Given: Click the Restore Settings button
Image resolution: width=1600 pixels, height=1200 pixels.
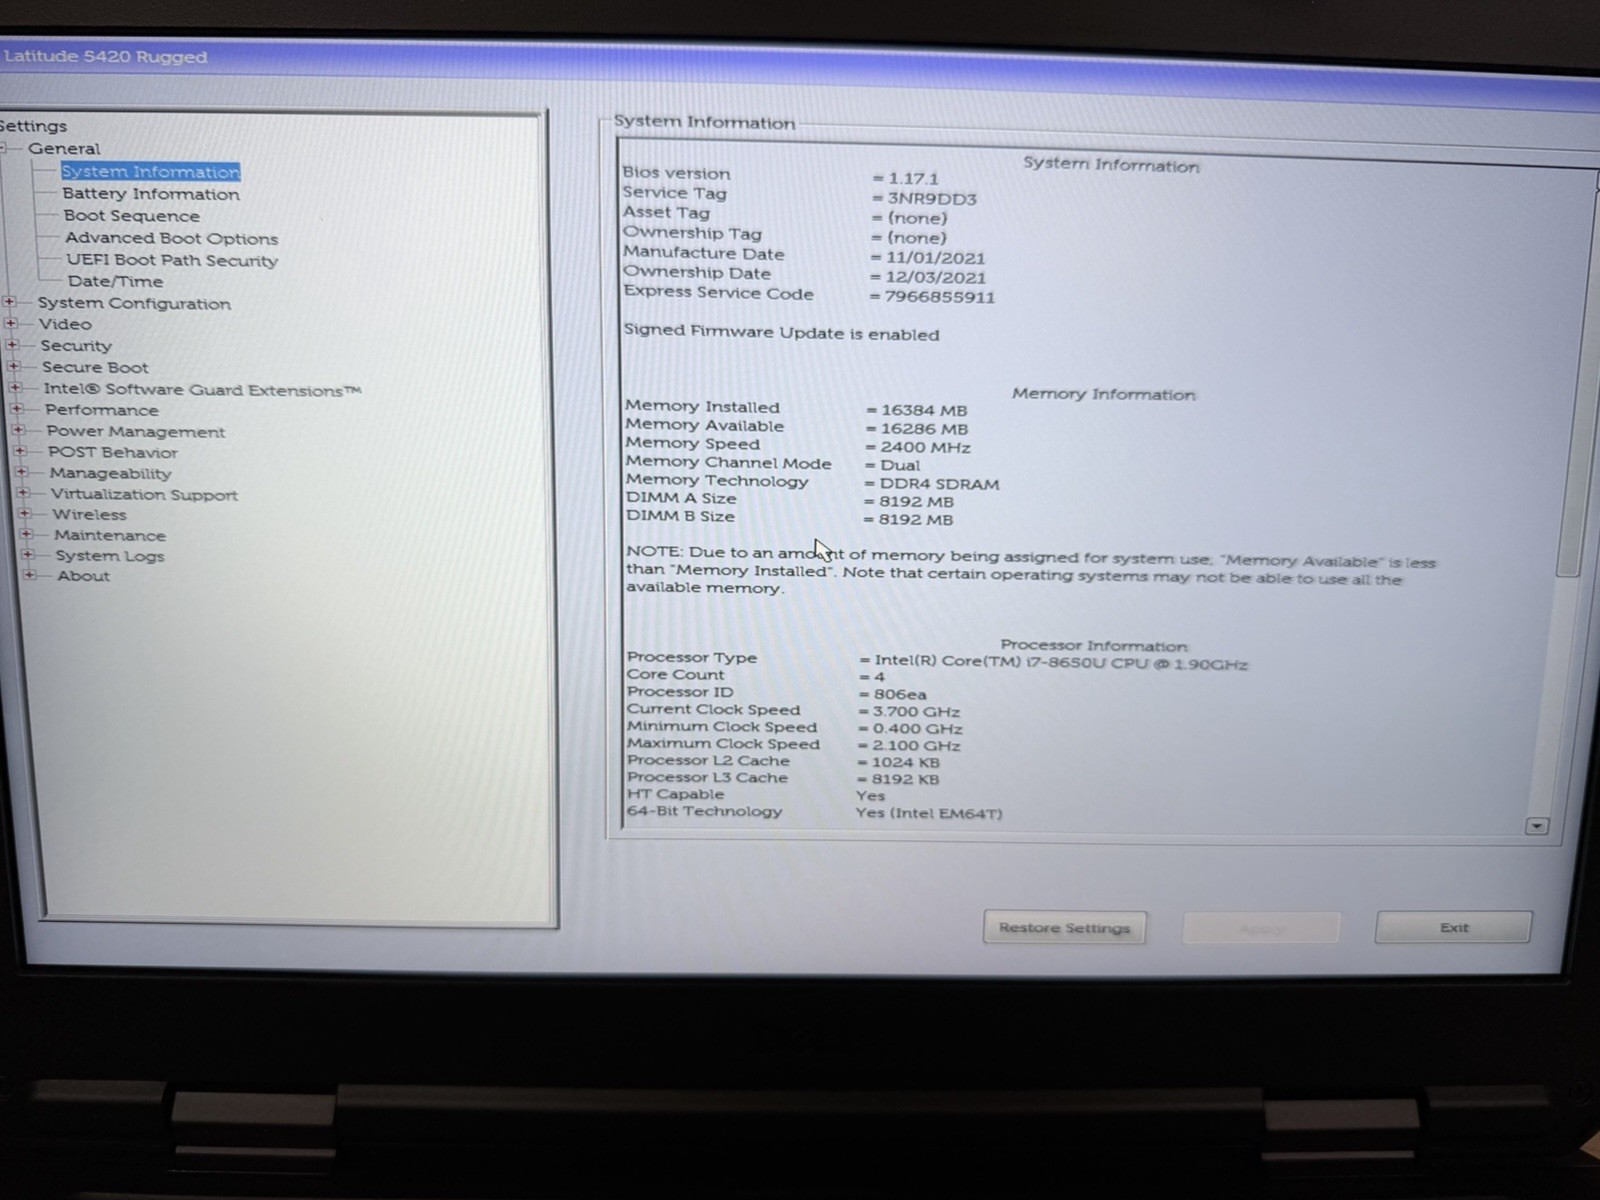Looking at the screenshot, I should tap(1065, 928).
